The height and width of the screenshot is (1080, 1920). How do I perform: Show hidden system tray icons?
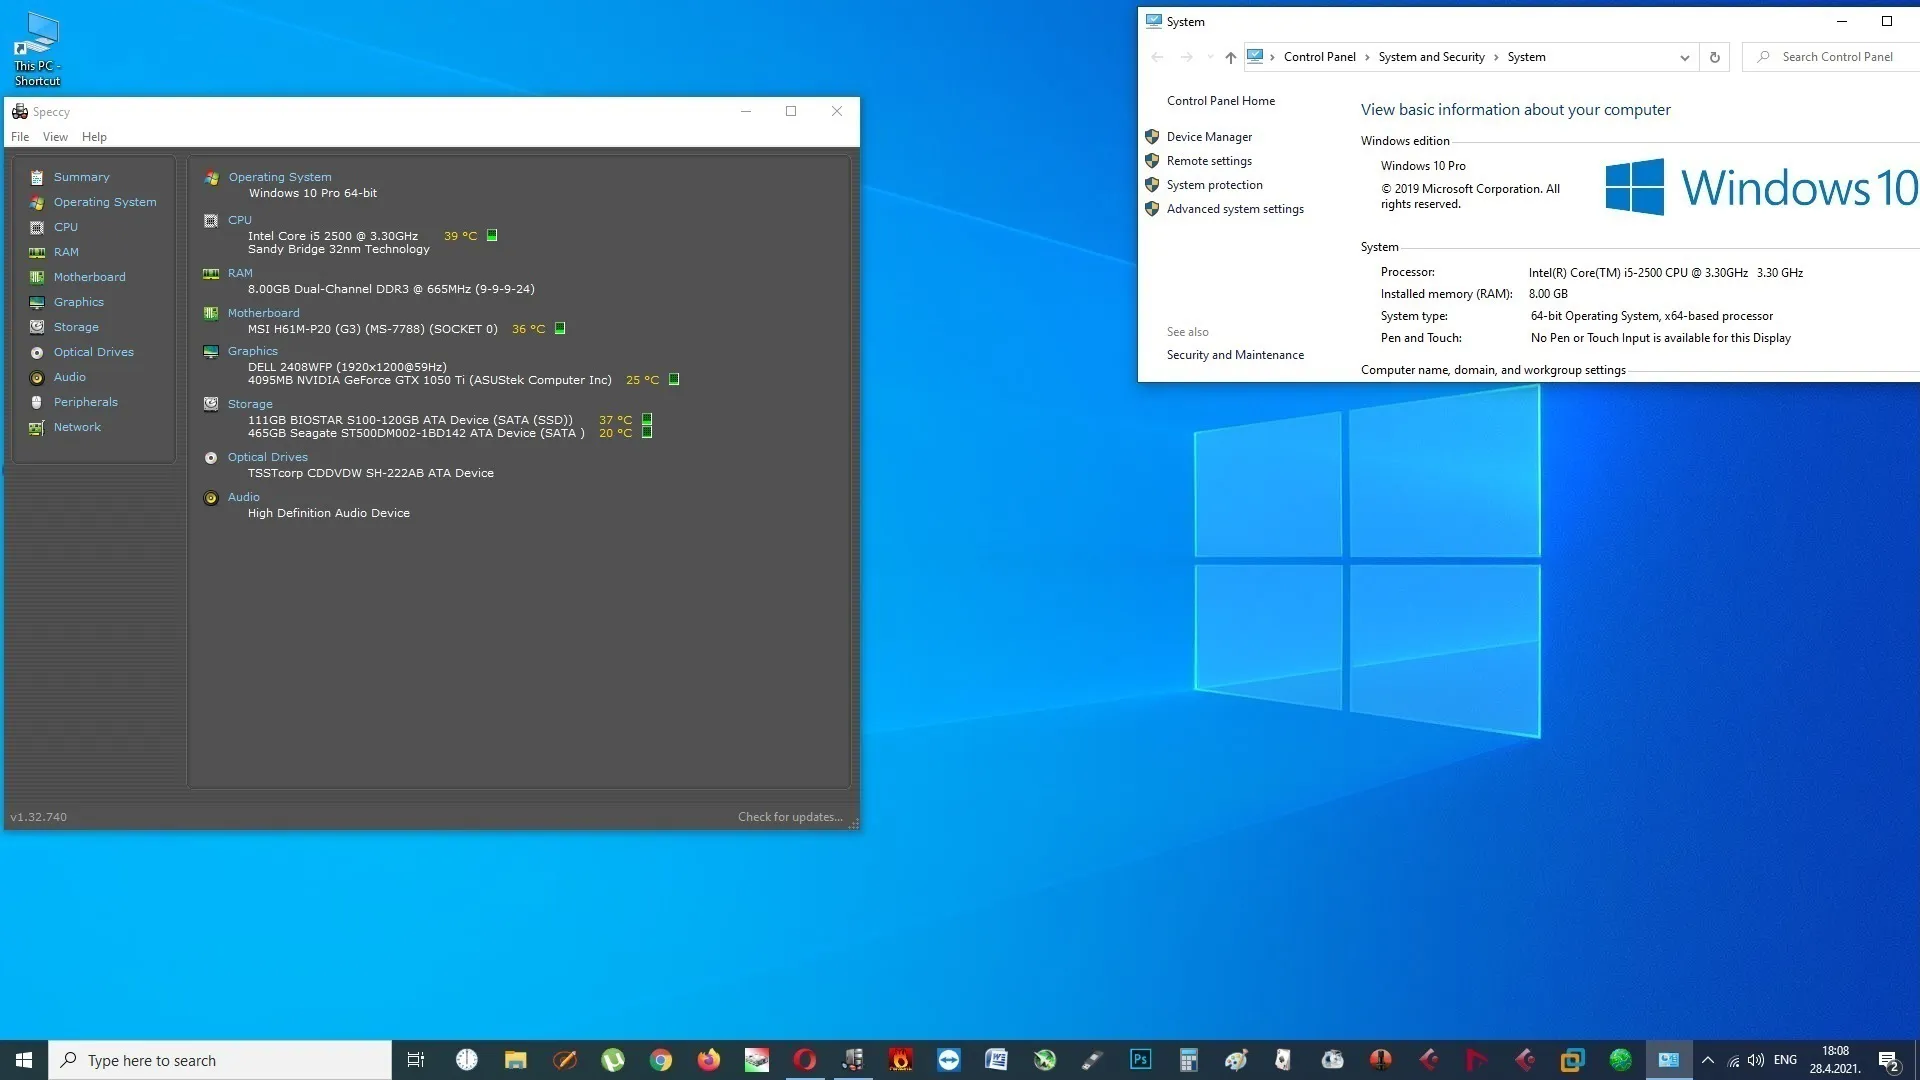pyautogui.click(x=1707, y=1060)
